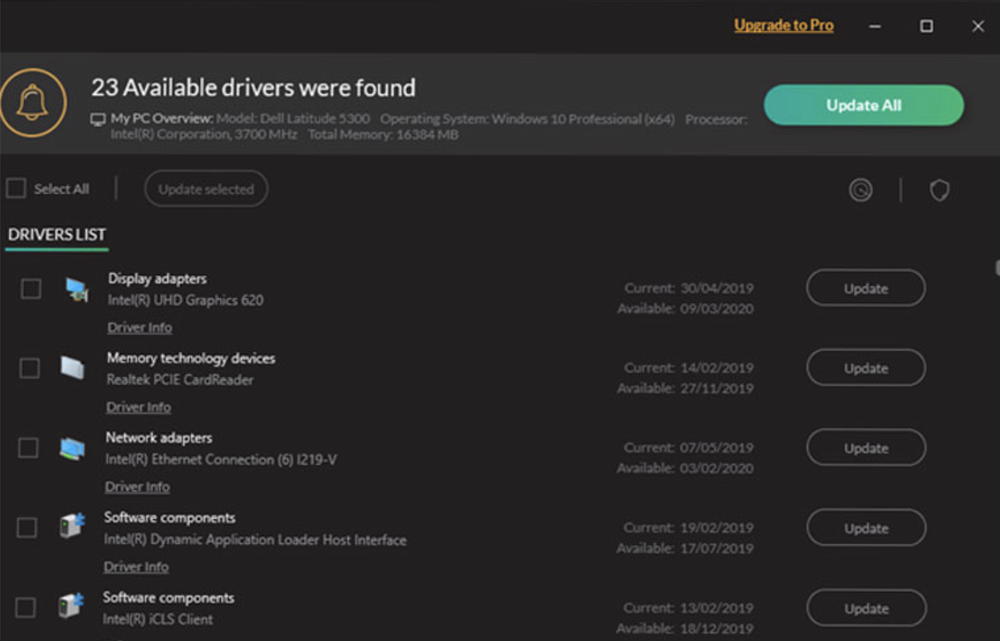Click the Memory technology devices icon
The image size is (1000, 641).
(73, 368)
